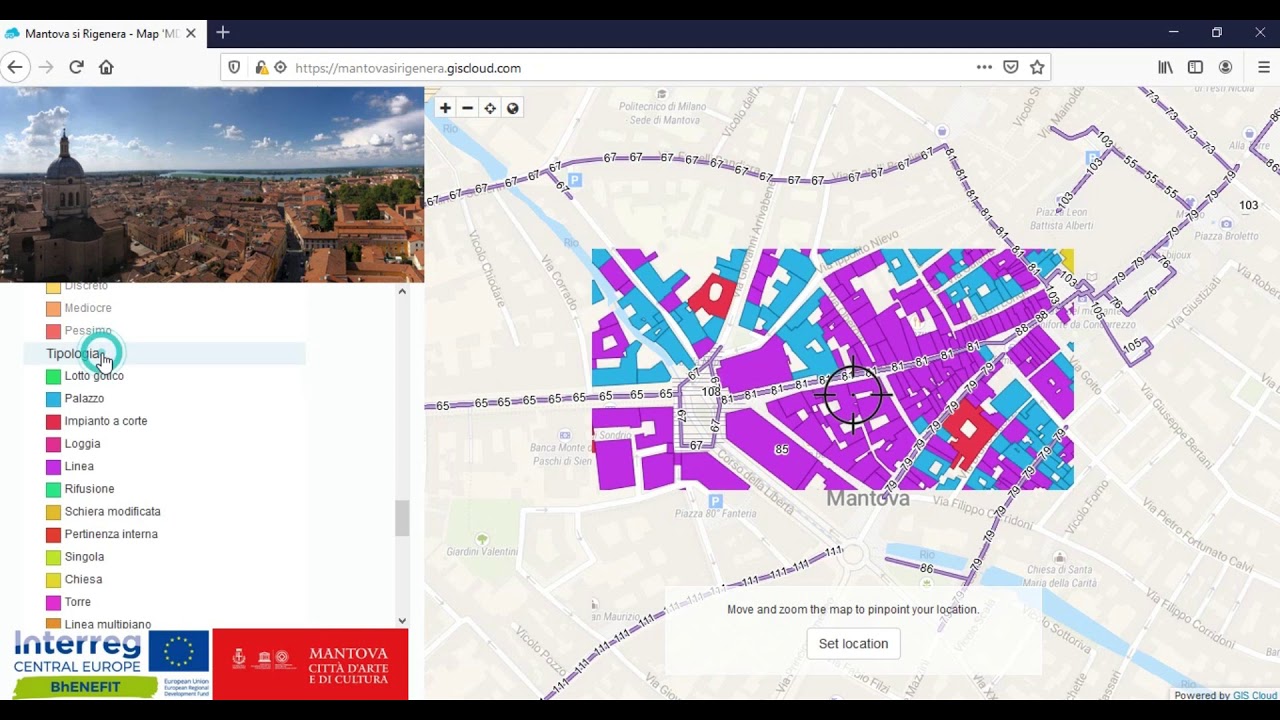Click the legend panel scroll down arrow
The image size is (1280, 720).
click(402, 621)
